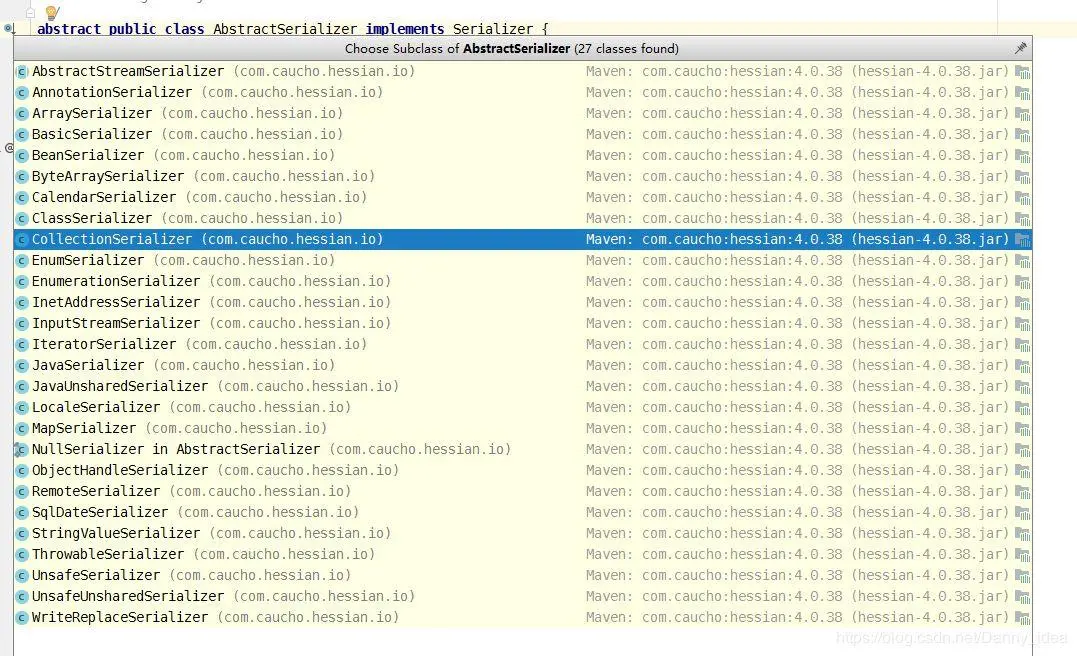Select ClassSerializer entry
The height and width of the screenshot is (656, 1077).
523,218
